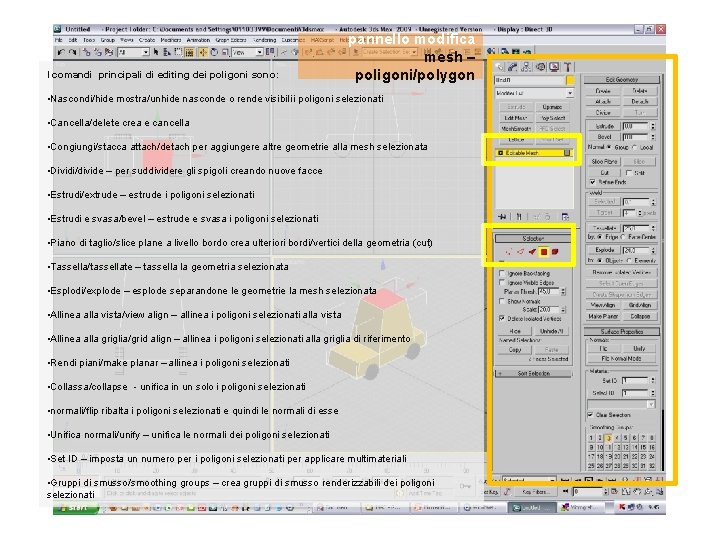Enable Ignore Visible Edges checkbox
720x540 pixels.
(502, 282)
